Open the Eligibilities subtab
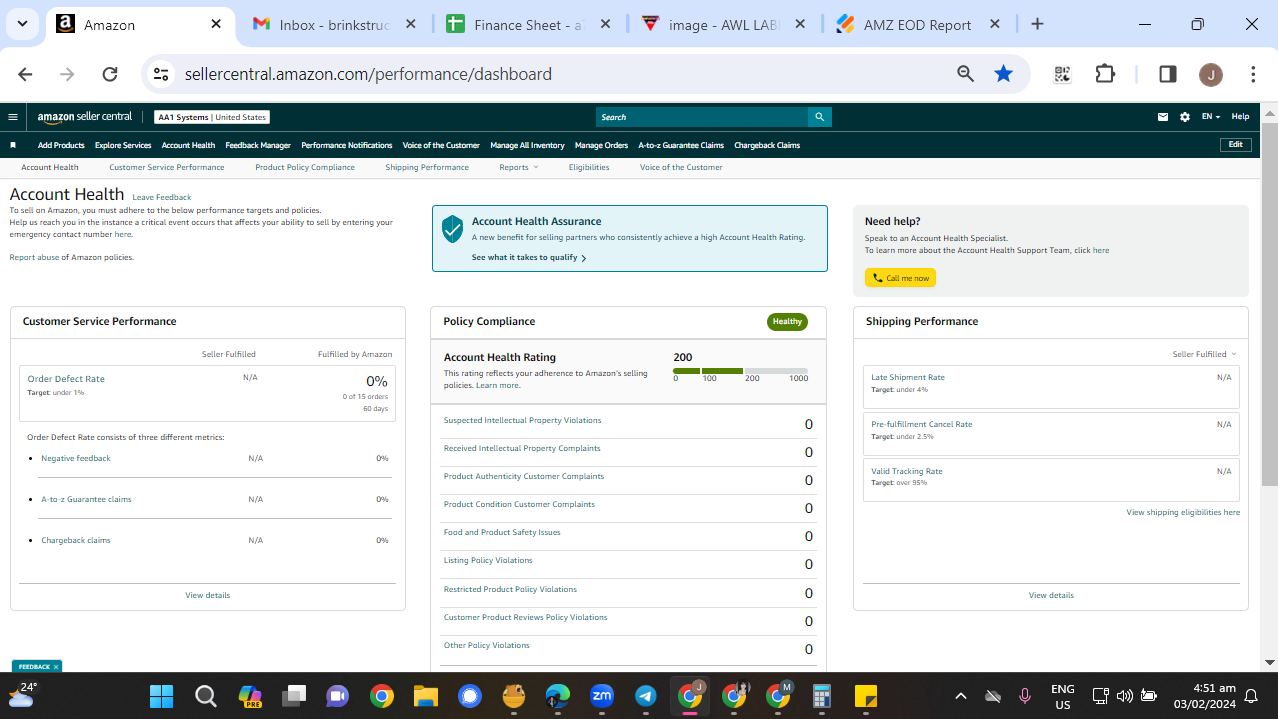The width and height of the screenshot is (1278, 719). [x=589, y=167]
